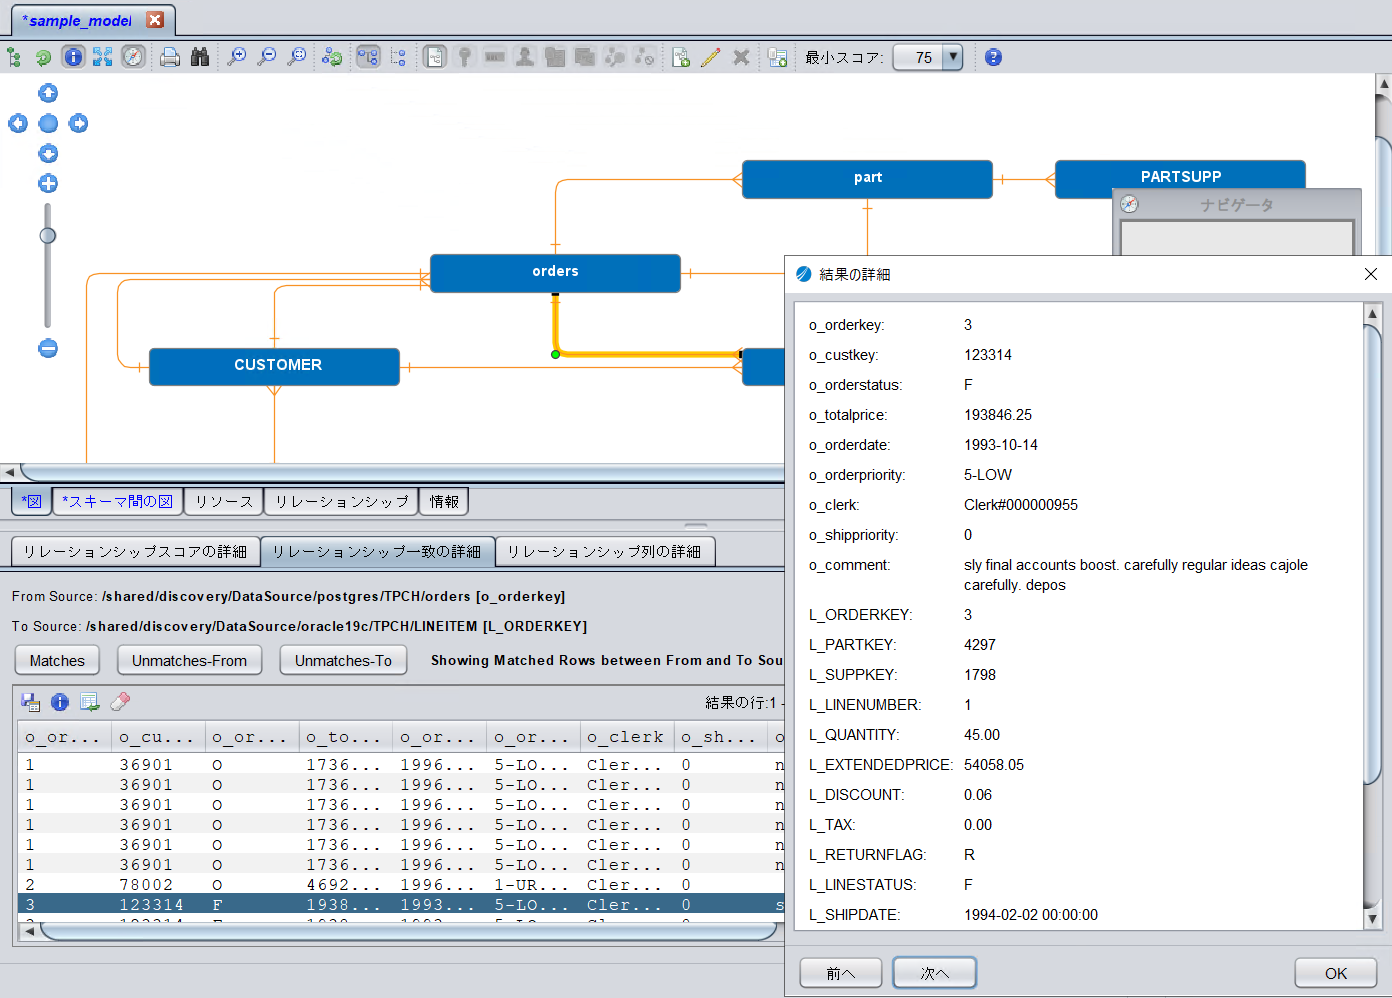Click the 次へ next button

pyautogui.click(x=935, y=973)
